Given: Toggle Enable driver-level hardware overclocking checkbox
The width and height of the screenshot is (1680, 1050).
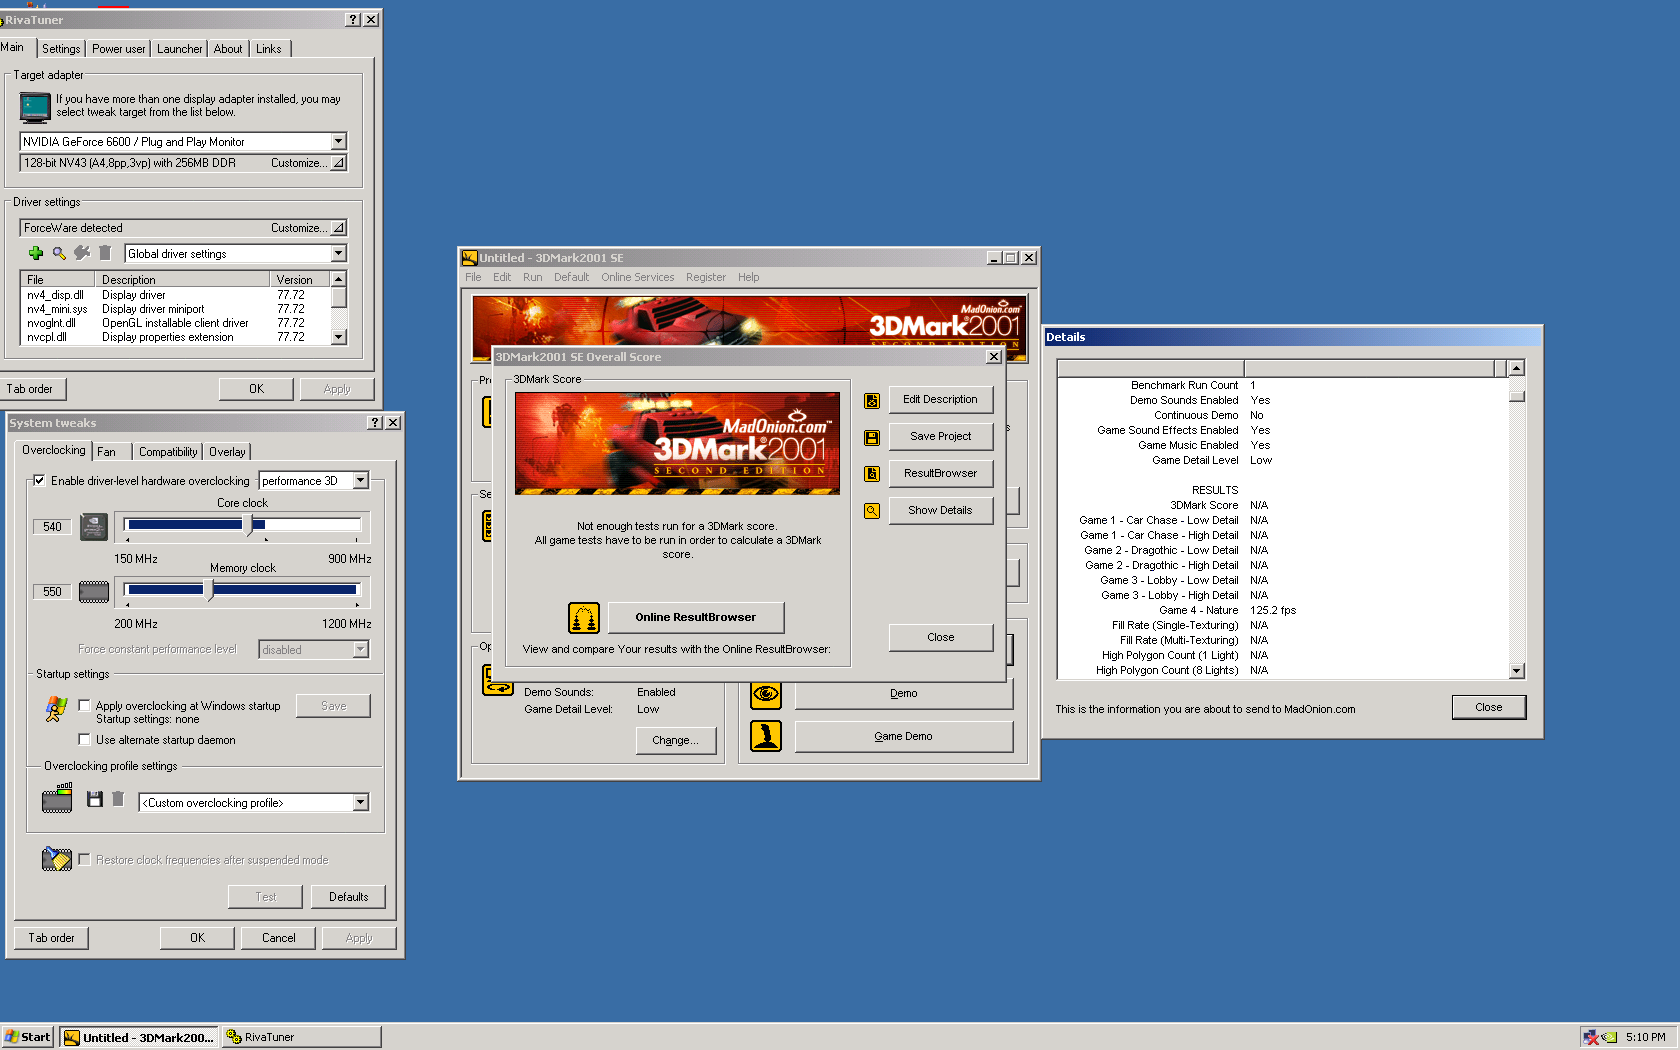Looking at the screenshot, I should [39, 481].
